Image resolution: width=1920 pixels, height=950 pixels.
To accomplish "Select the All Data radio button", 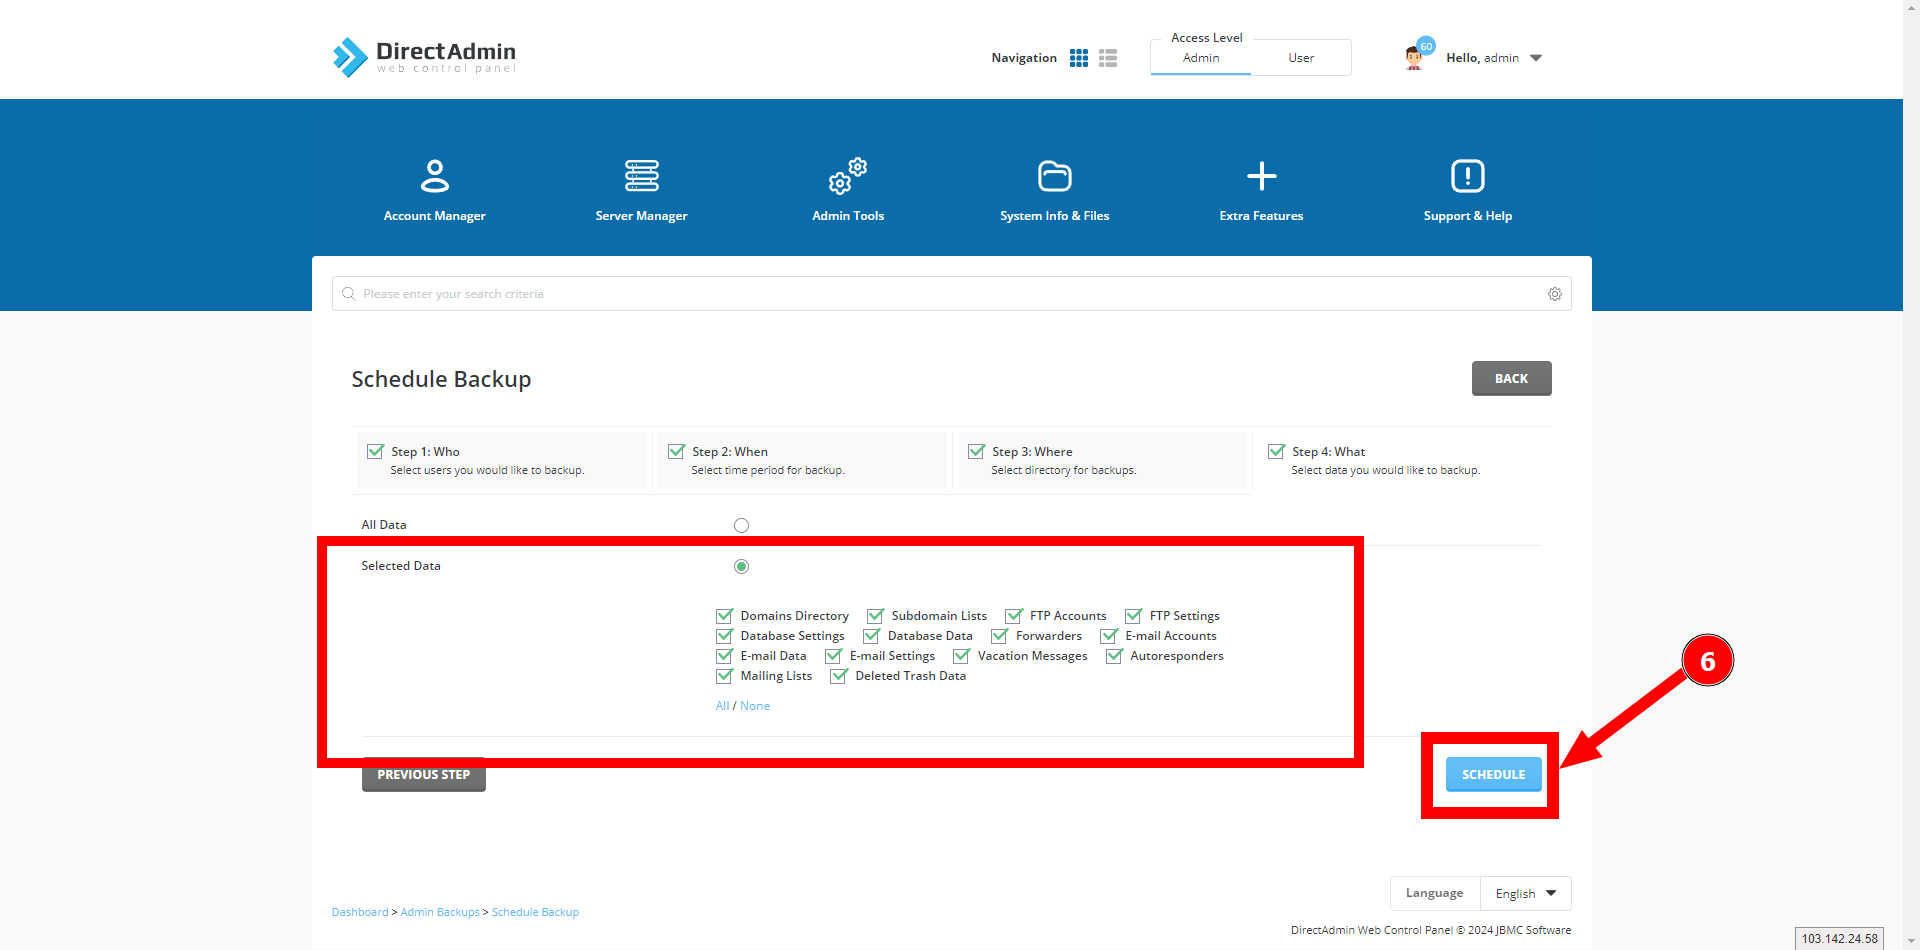I will (x=741, y=526).
